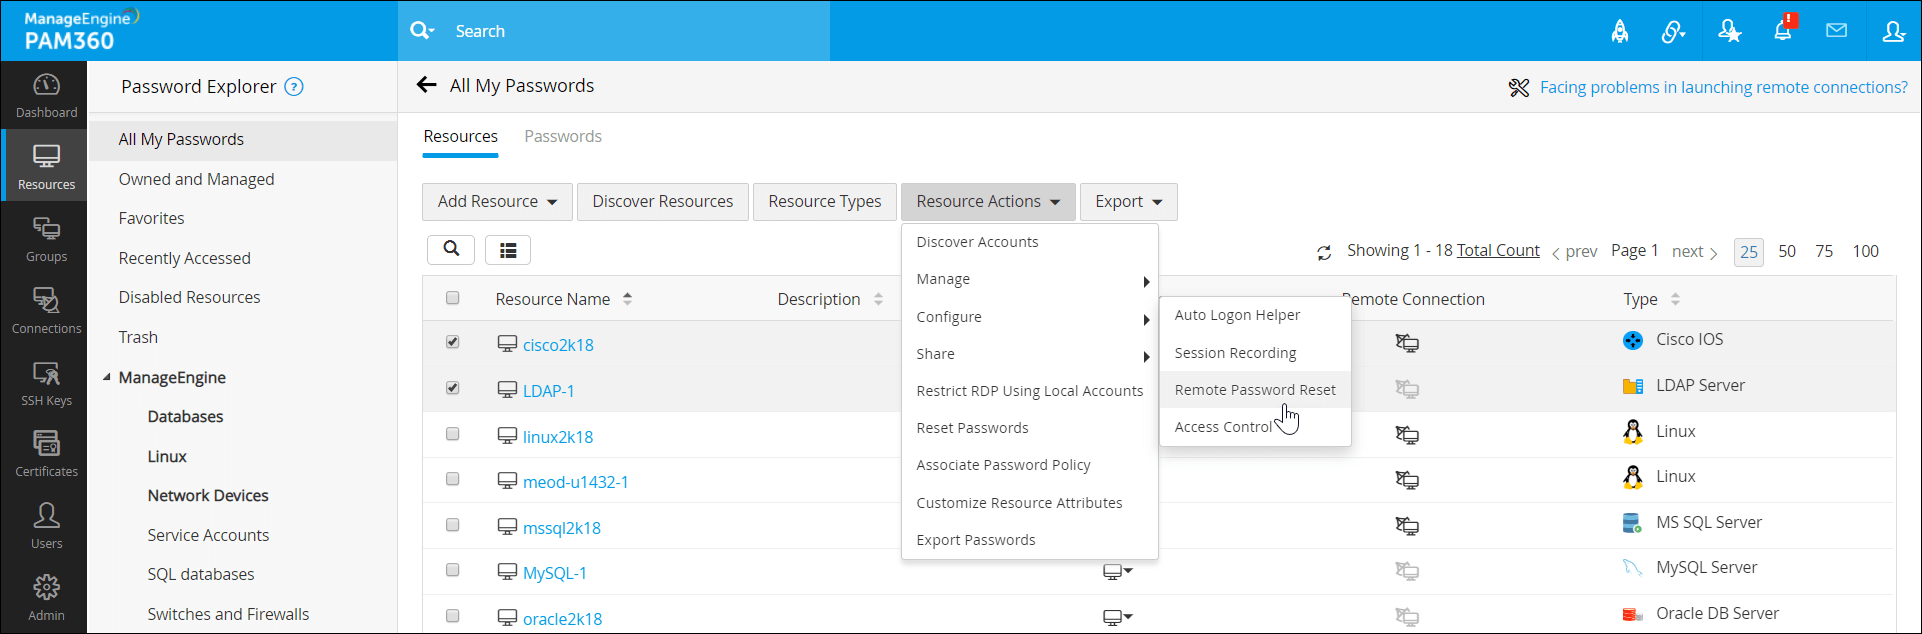Switch to the Passwords tab
This screenshot has height=634, width=1922.
(x=563, y=136)
